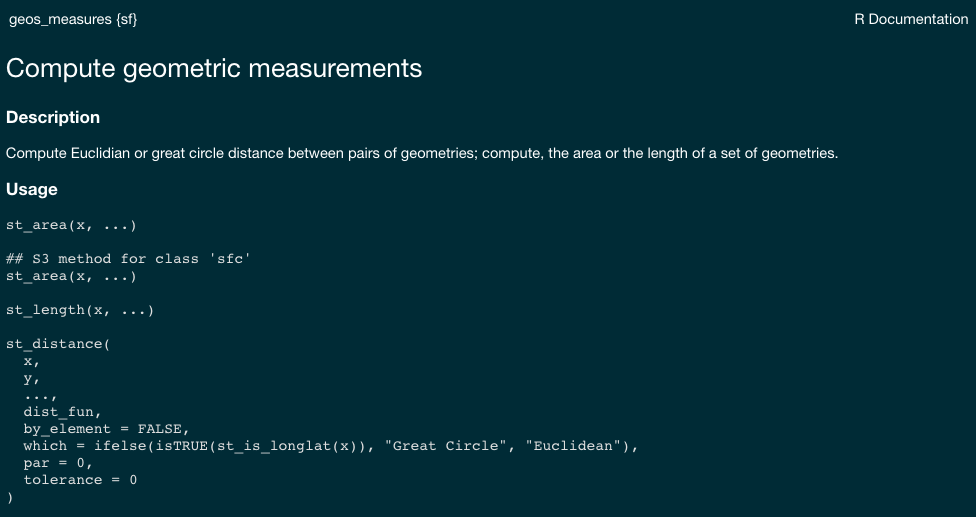Click the tolerance = 0 argument line

(x=80, y=480)
